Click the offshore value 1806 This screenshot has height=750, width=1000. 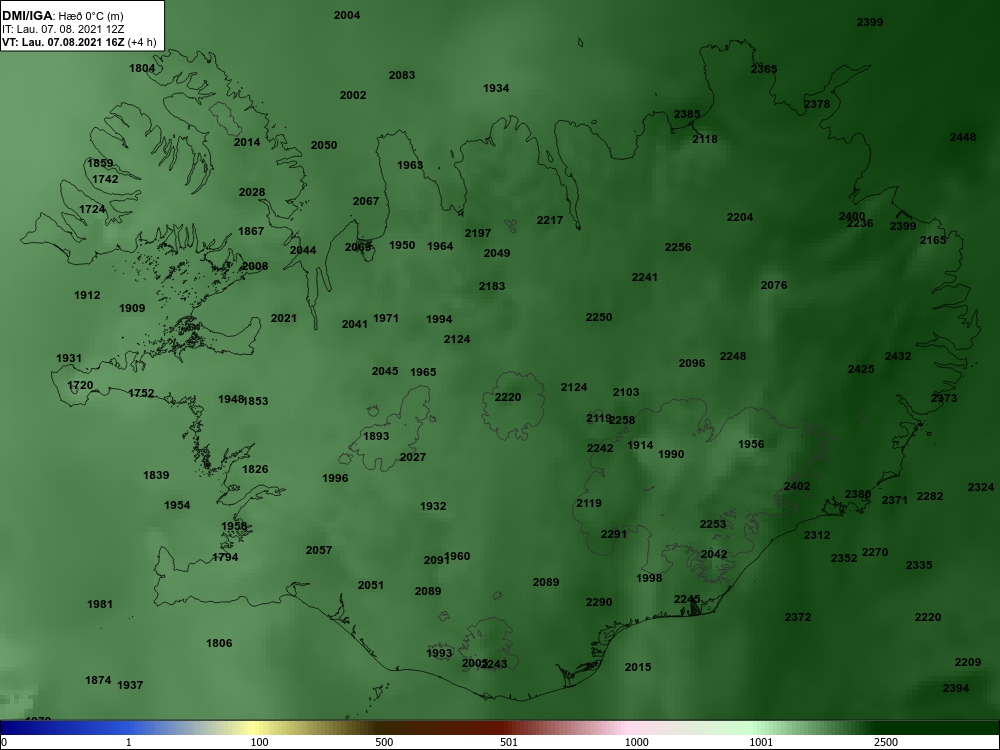219,643
